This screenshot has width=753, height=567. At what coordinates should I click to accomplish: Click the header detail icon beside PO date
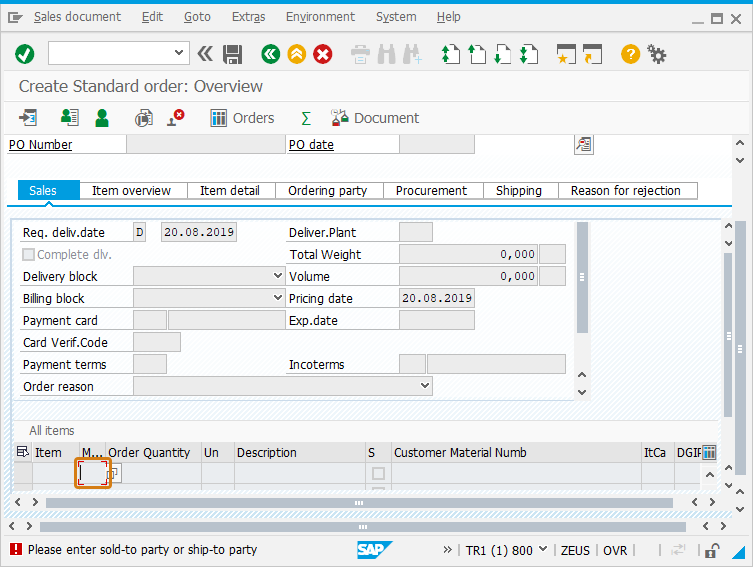pos(584,145)
